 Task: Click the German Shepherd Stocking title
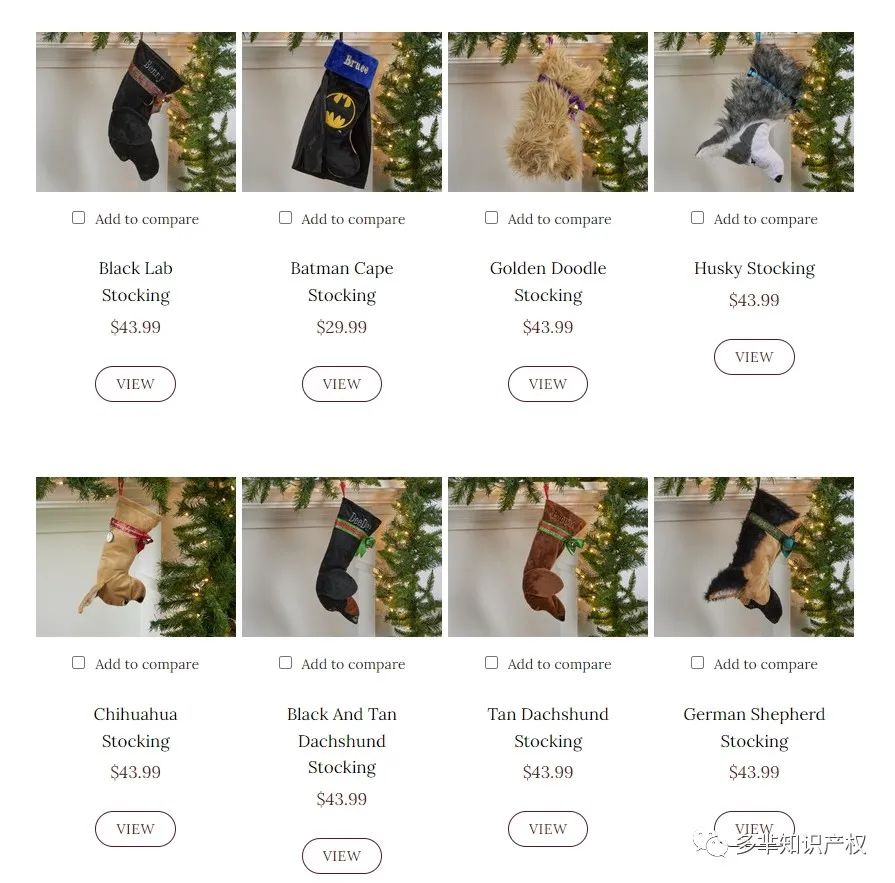point(754,727)
